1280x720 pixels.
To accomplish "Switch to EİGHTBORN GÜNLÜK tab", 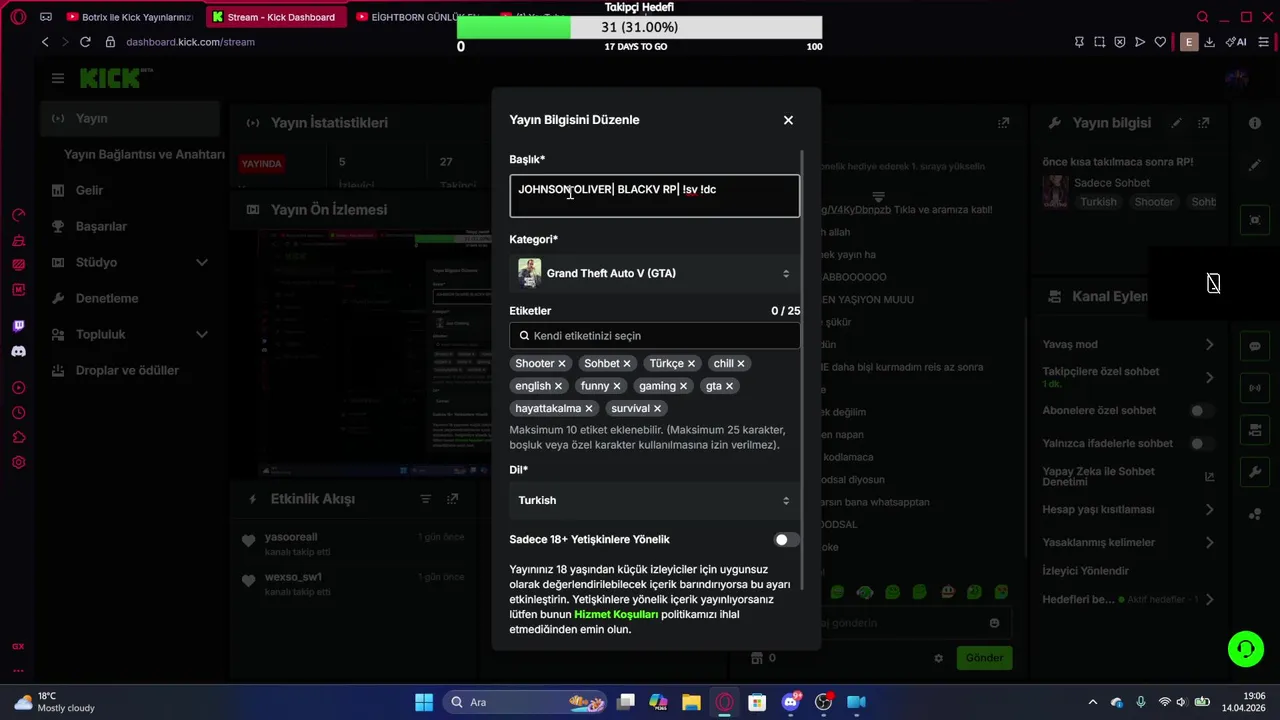I will pyautogui.click(x=420, y=17).
